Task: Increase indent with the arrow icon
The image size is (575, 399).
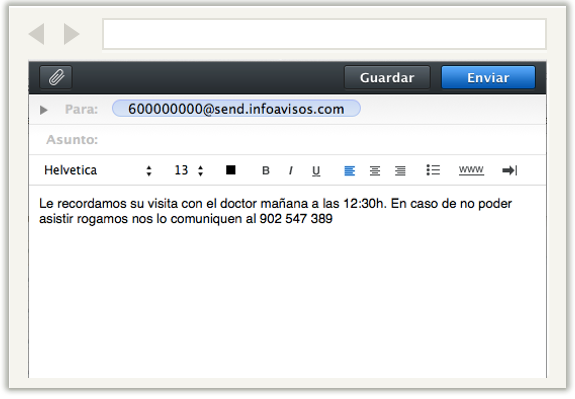Action: pyautogui.click(x=510, y=170)
